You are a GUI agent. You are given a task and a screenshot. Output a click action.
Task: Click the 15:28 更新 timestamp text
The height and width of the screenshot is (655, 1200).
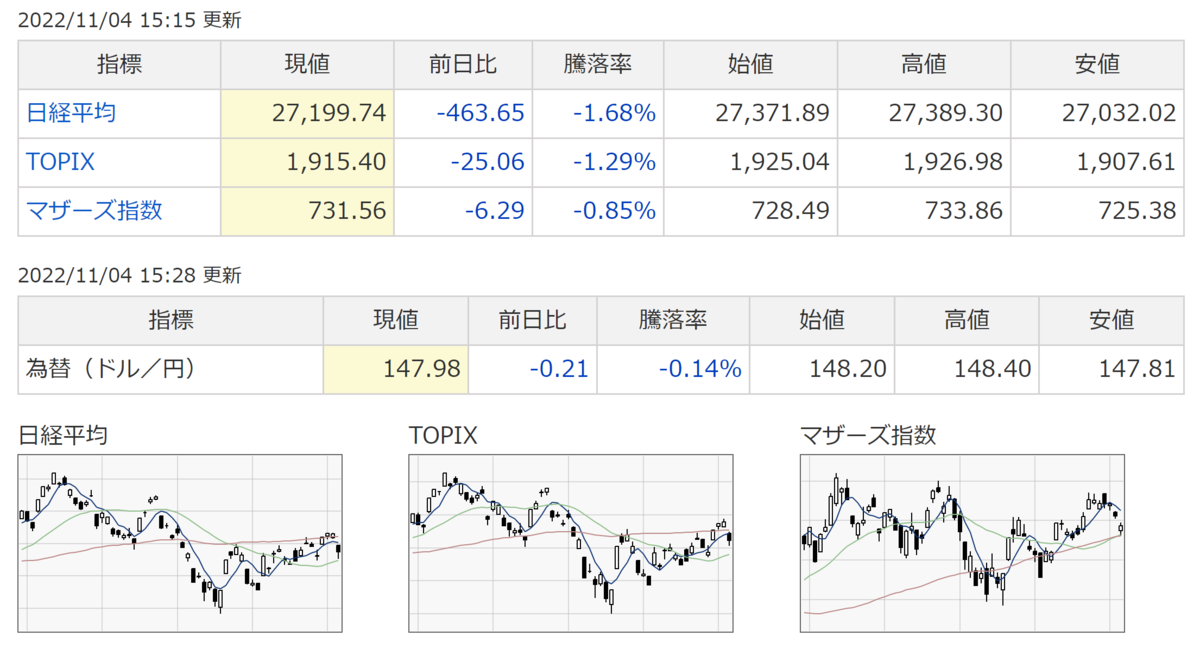(130, 276)
